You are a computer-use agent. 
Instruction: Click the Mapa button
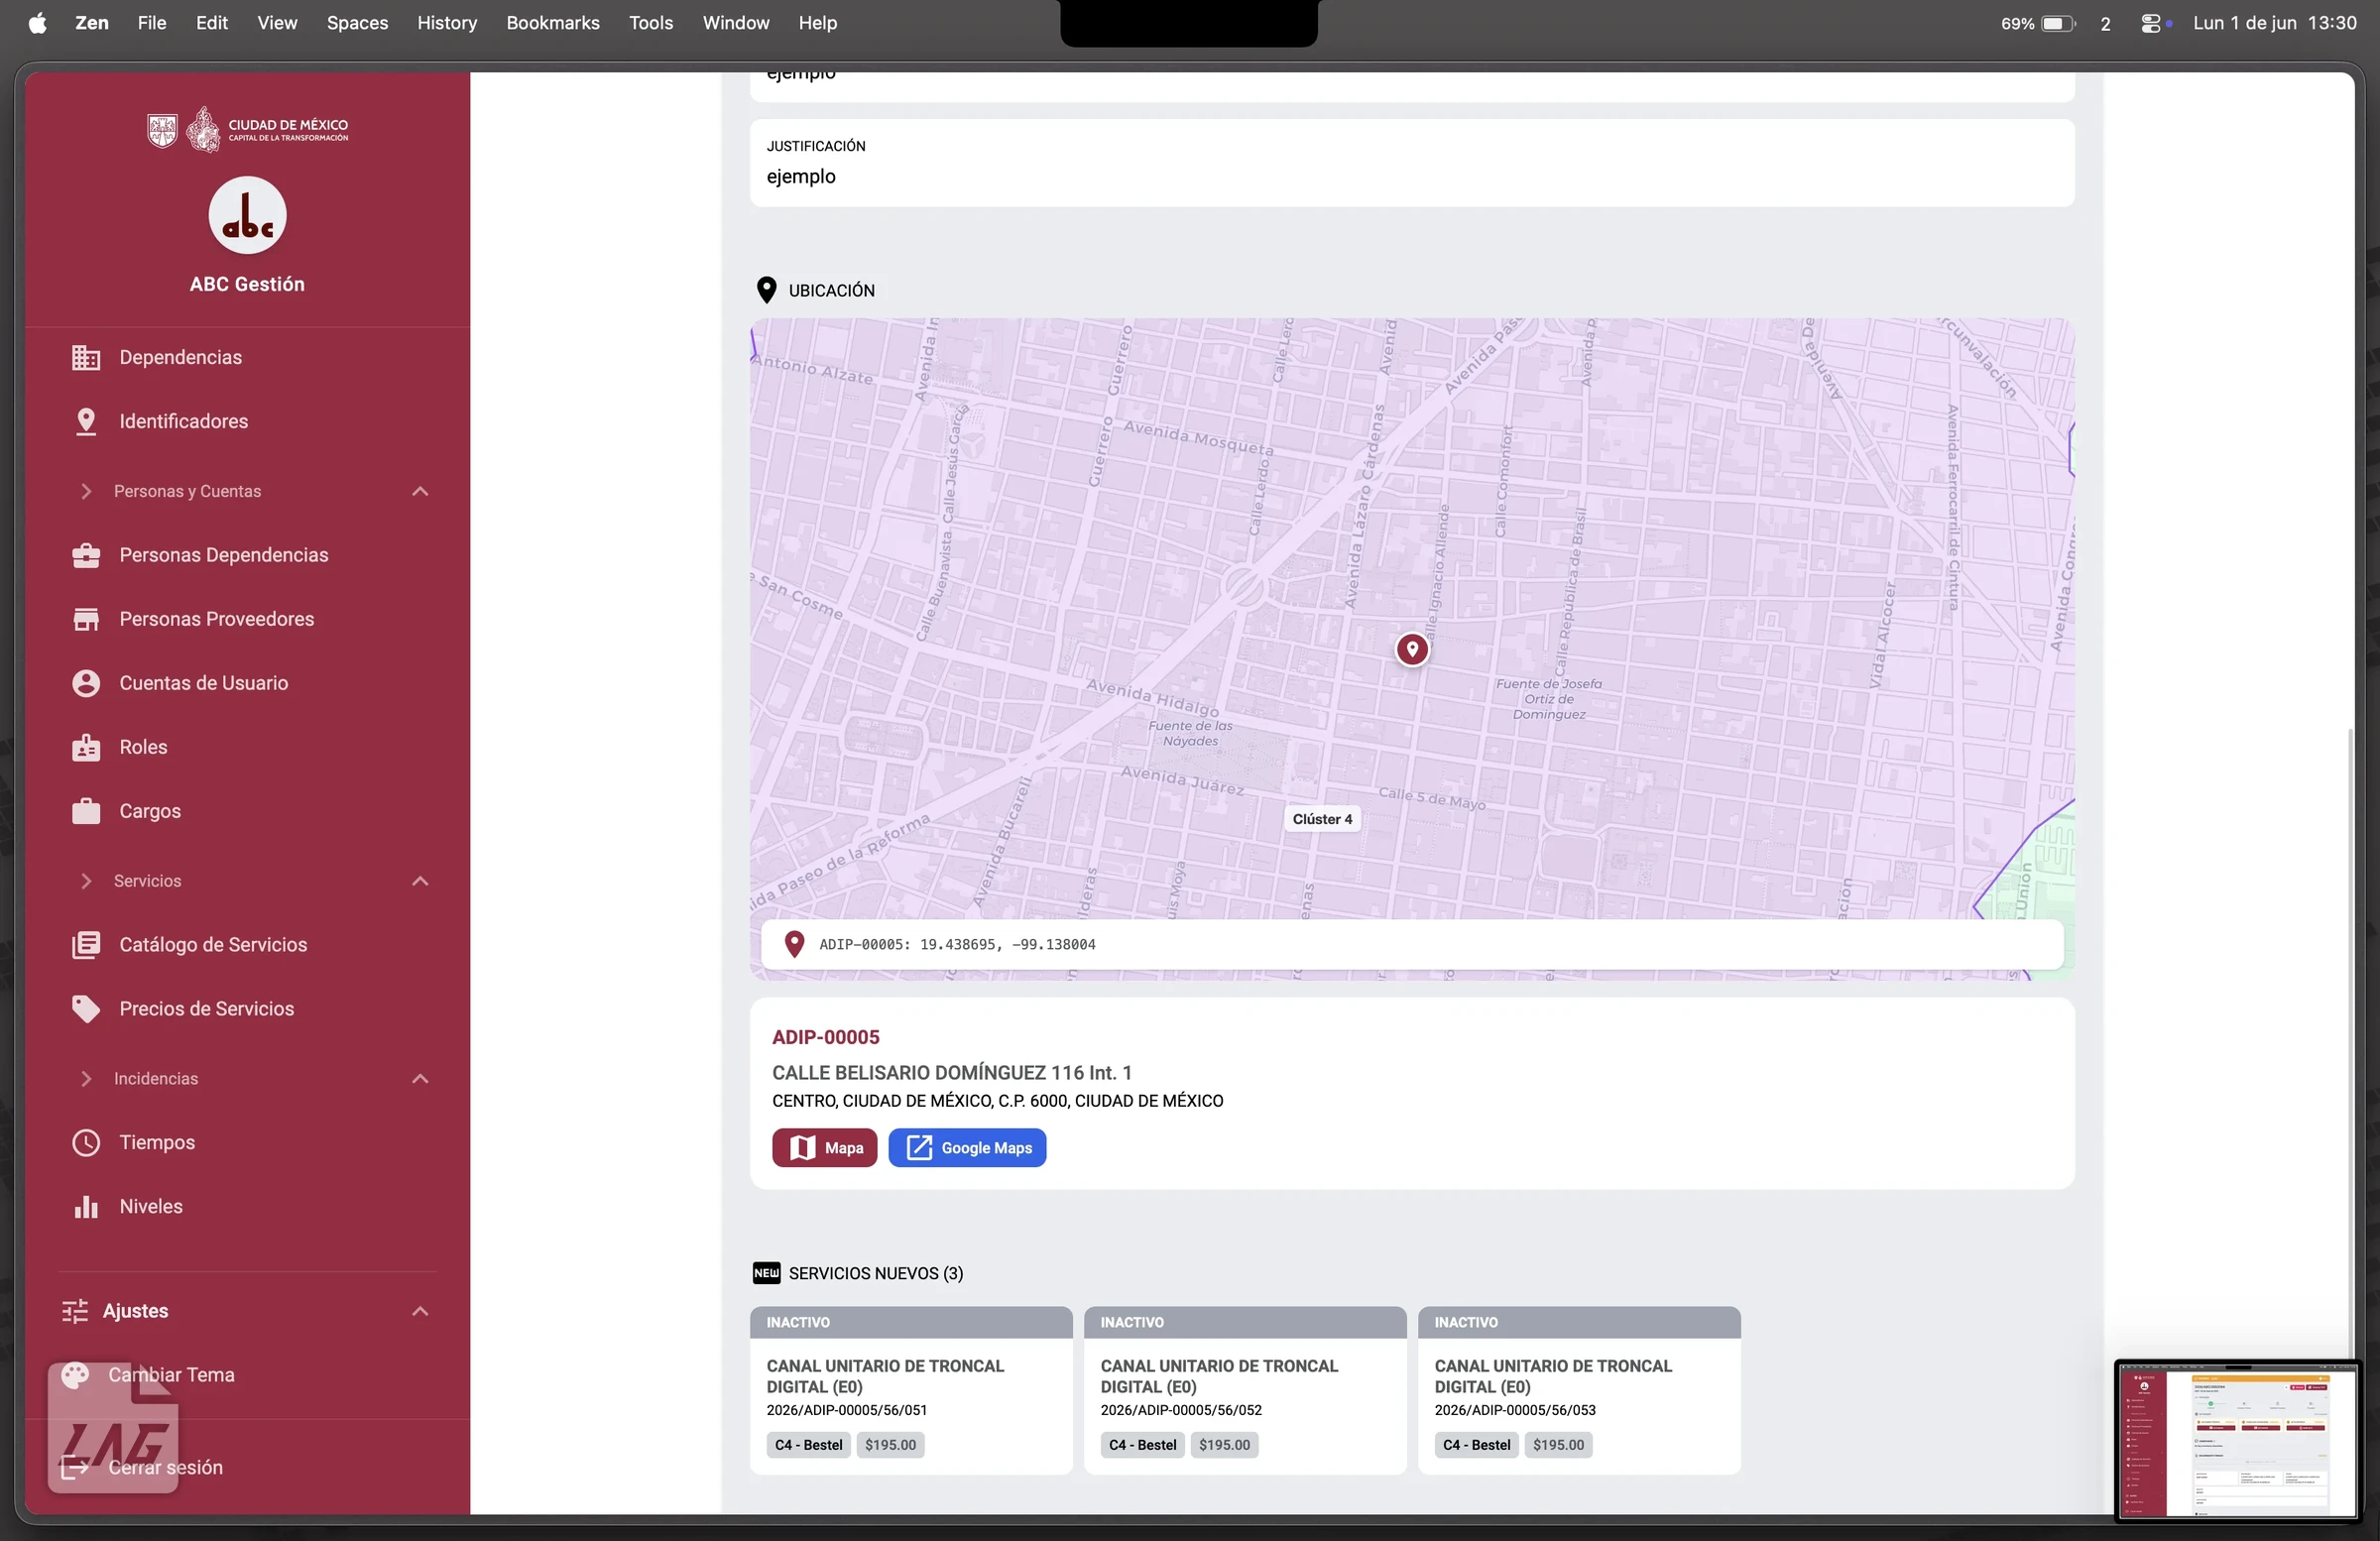point(824,1148)
